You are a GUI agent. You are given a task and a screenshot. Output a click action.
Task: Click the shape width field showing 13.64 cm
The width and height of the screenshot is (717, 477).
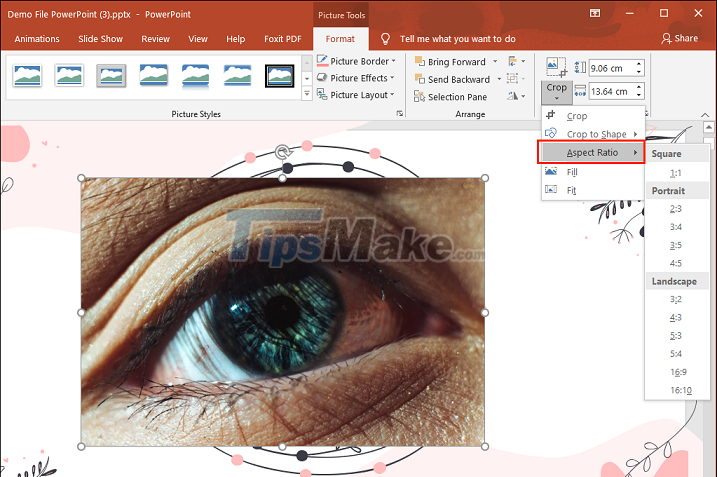coord(612,91)
